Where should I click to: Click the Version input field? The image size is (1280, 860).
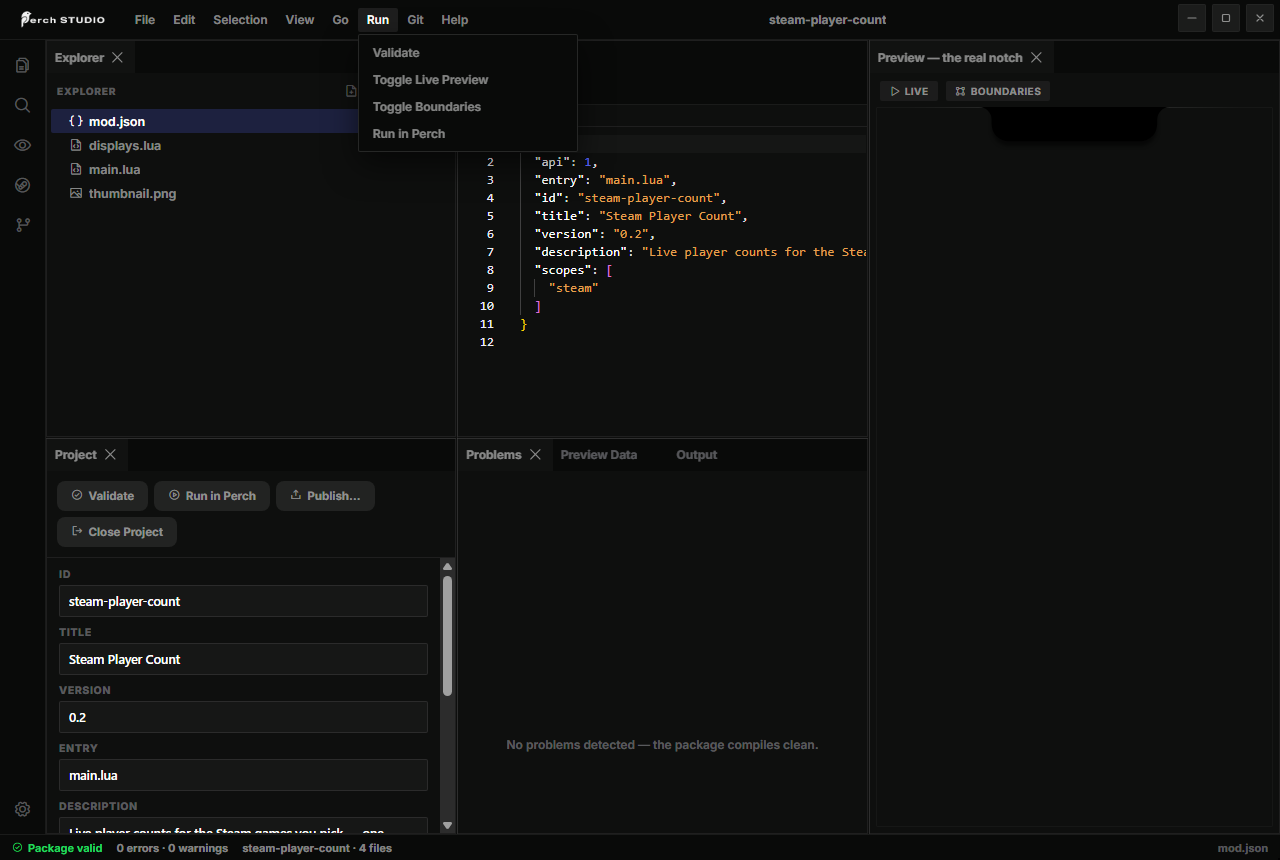coord(243,717)
